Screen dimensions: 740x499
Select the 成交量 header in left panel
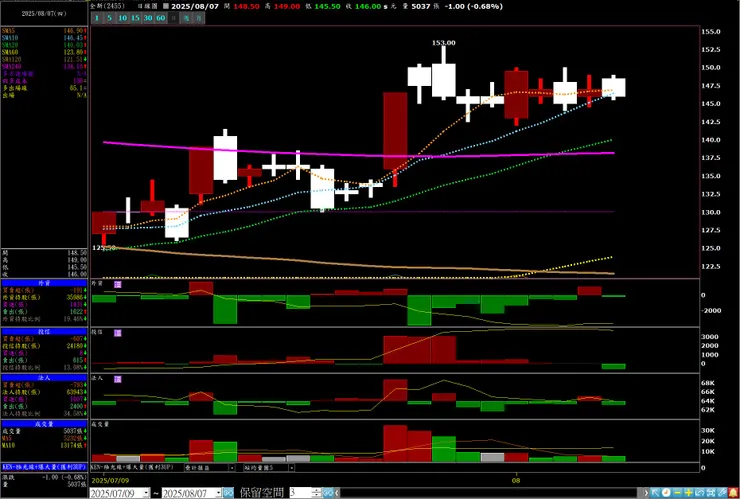[x=44, y=424]
